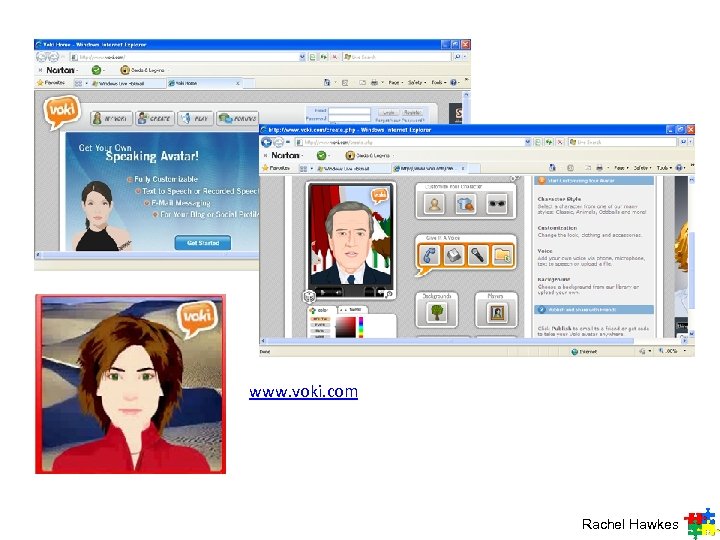Open the clothing customization icon
This screenshot has width=720, height=540.
pyautogui.click(x=466, y=204)
